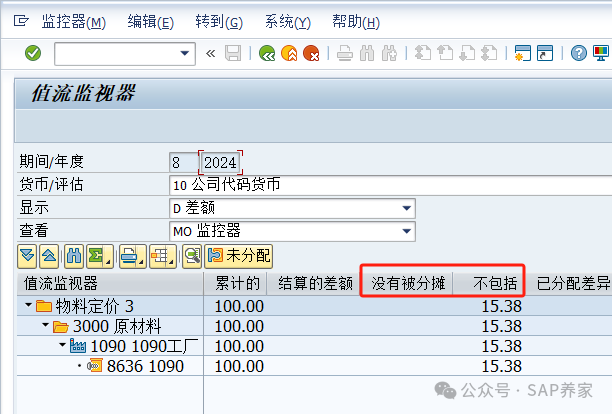Click the 累计的 column header

pos(235,283)
